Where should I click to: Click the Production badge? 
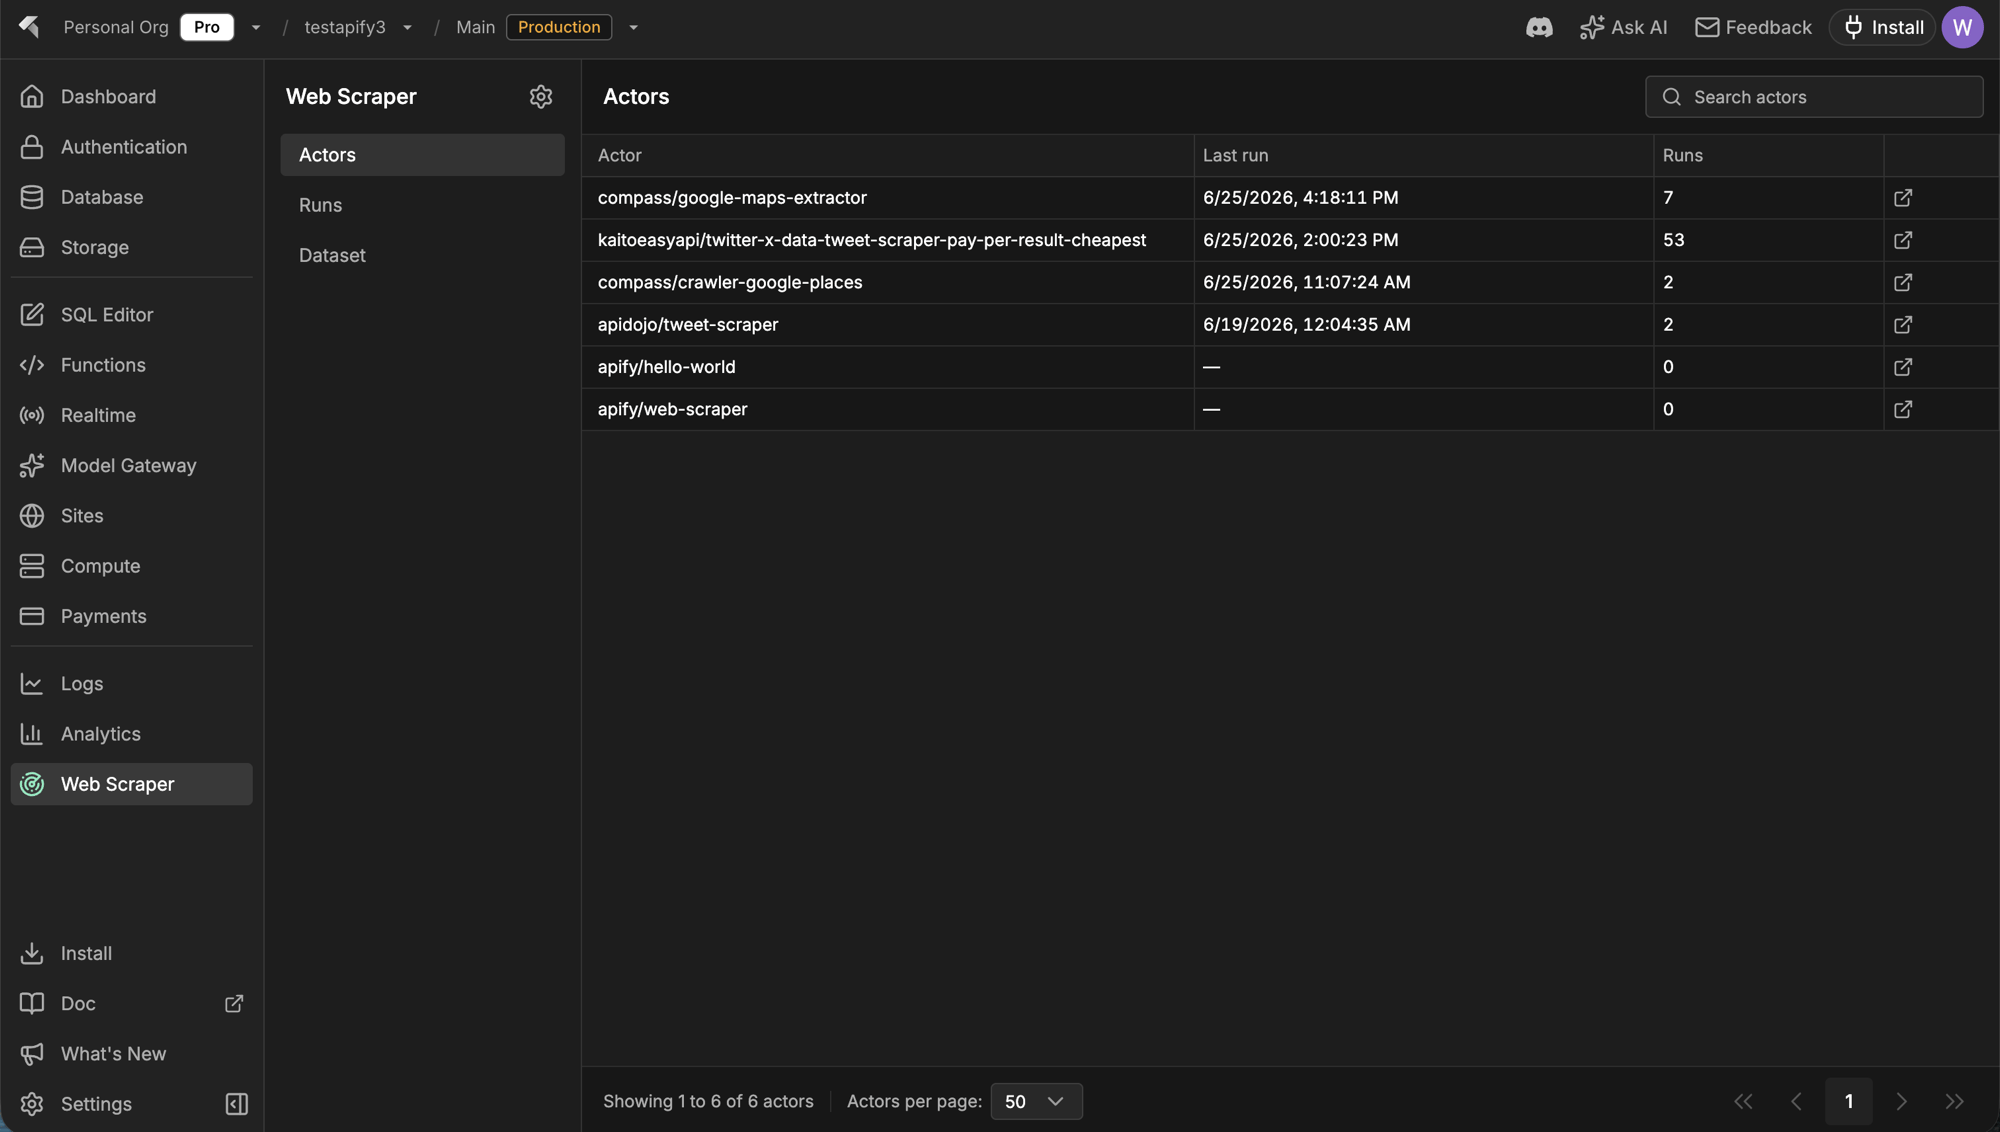pos(559,27)
